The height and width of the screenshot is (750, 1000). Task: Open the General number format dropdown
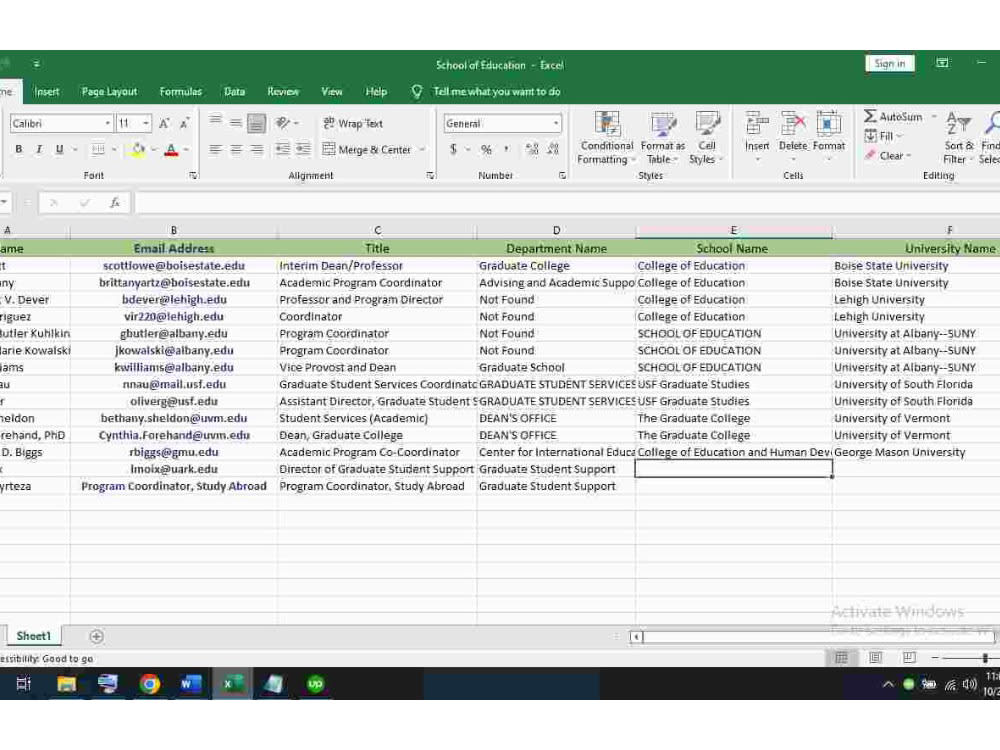click(555, 123)
